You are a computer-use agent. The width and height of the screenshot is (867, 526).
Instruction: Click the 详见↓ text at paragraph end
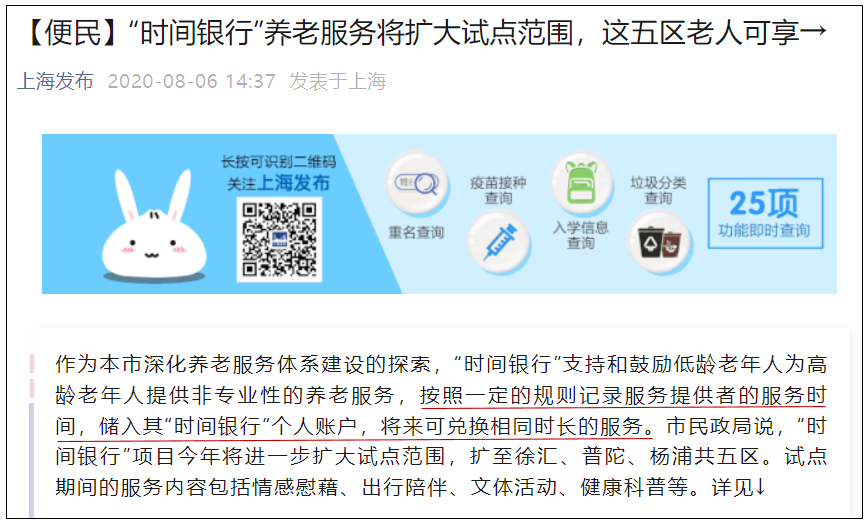738,487
